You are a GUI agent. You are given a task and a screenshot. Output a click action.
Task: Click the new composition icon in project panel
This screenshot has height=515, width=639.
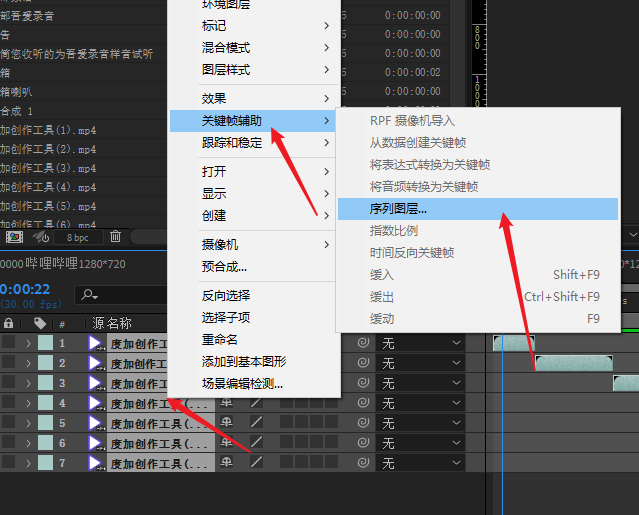[x=14, y=236]
